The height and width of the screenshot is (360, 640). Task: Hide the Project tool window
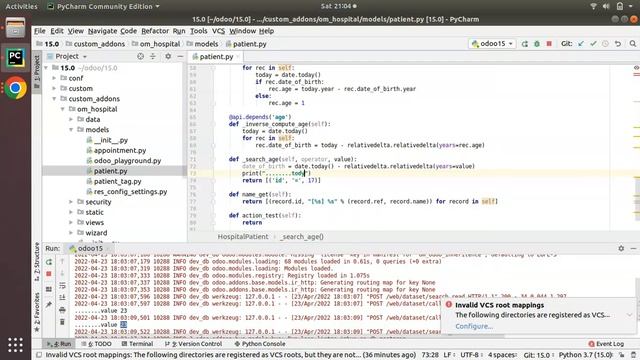(180, 56)
